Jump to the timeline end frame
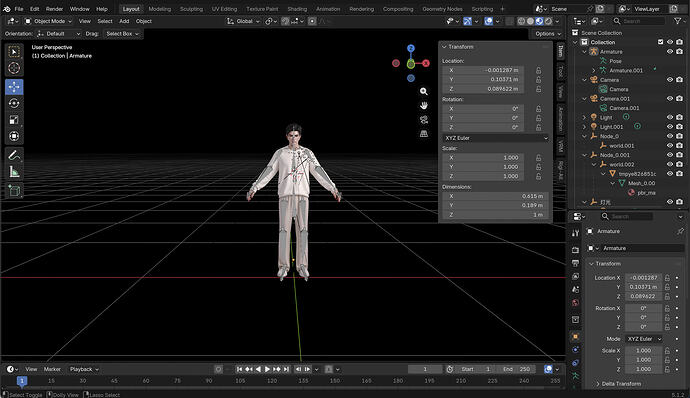Image resolution: width=690 pixels, height=398 pixels. [286, 369]
